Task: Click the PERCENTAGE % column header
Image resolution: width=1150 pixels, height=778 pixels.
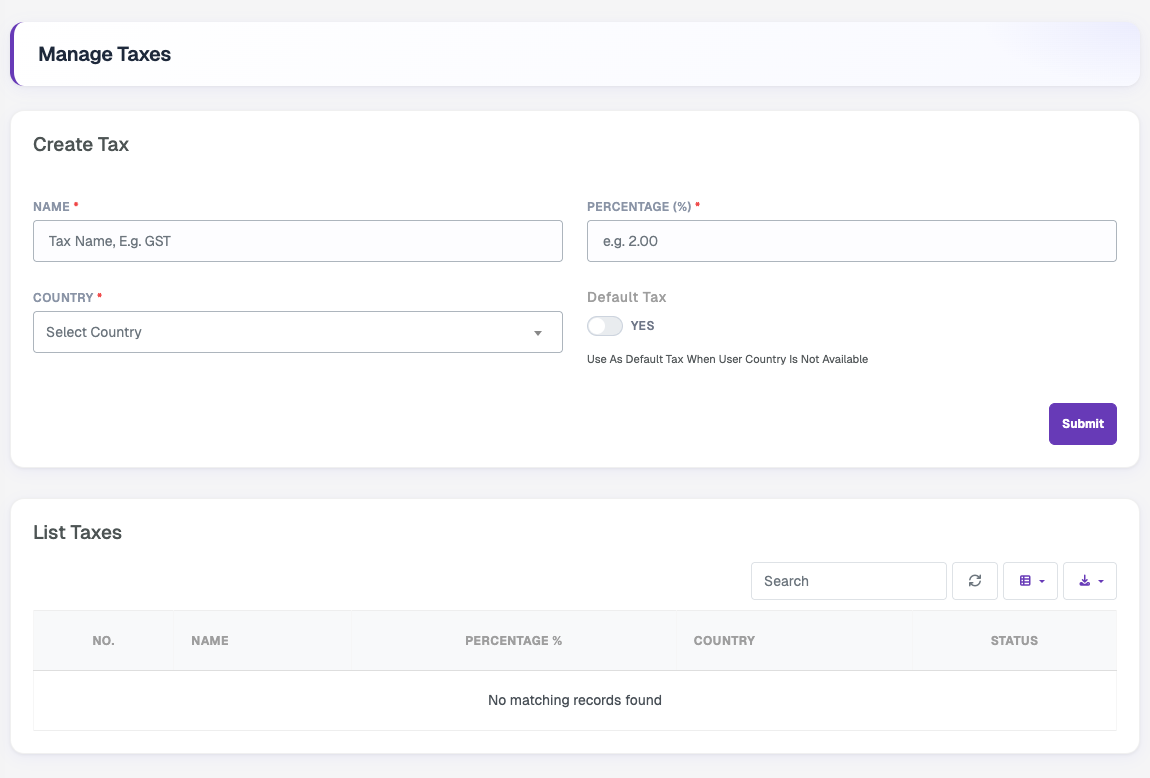Action: (x=513, y=641)
